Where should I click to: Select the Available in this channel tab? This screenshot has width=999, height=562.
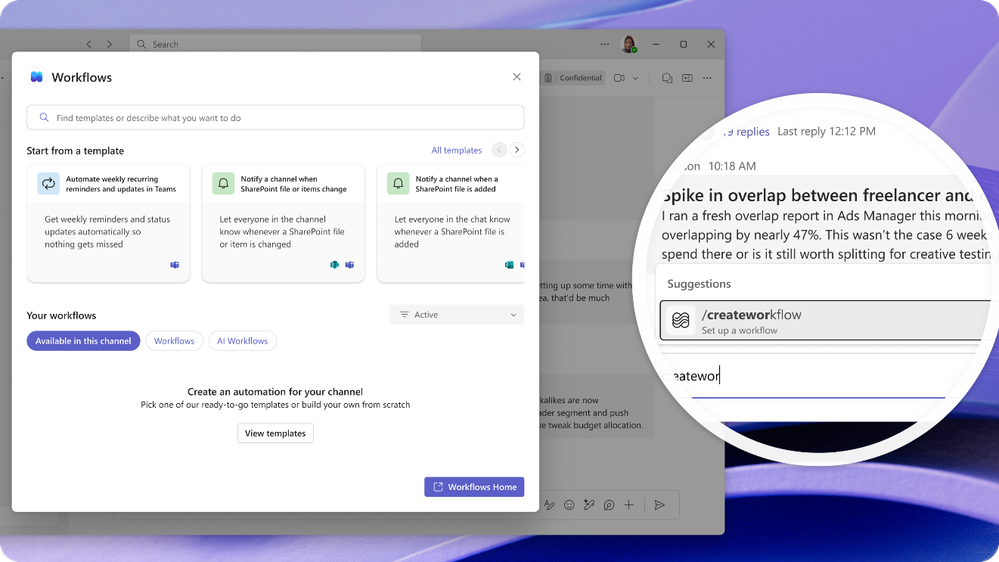83,341
